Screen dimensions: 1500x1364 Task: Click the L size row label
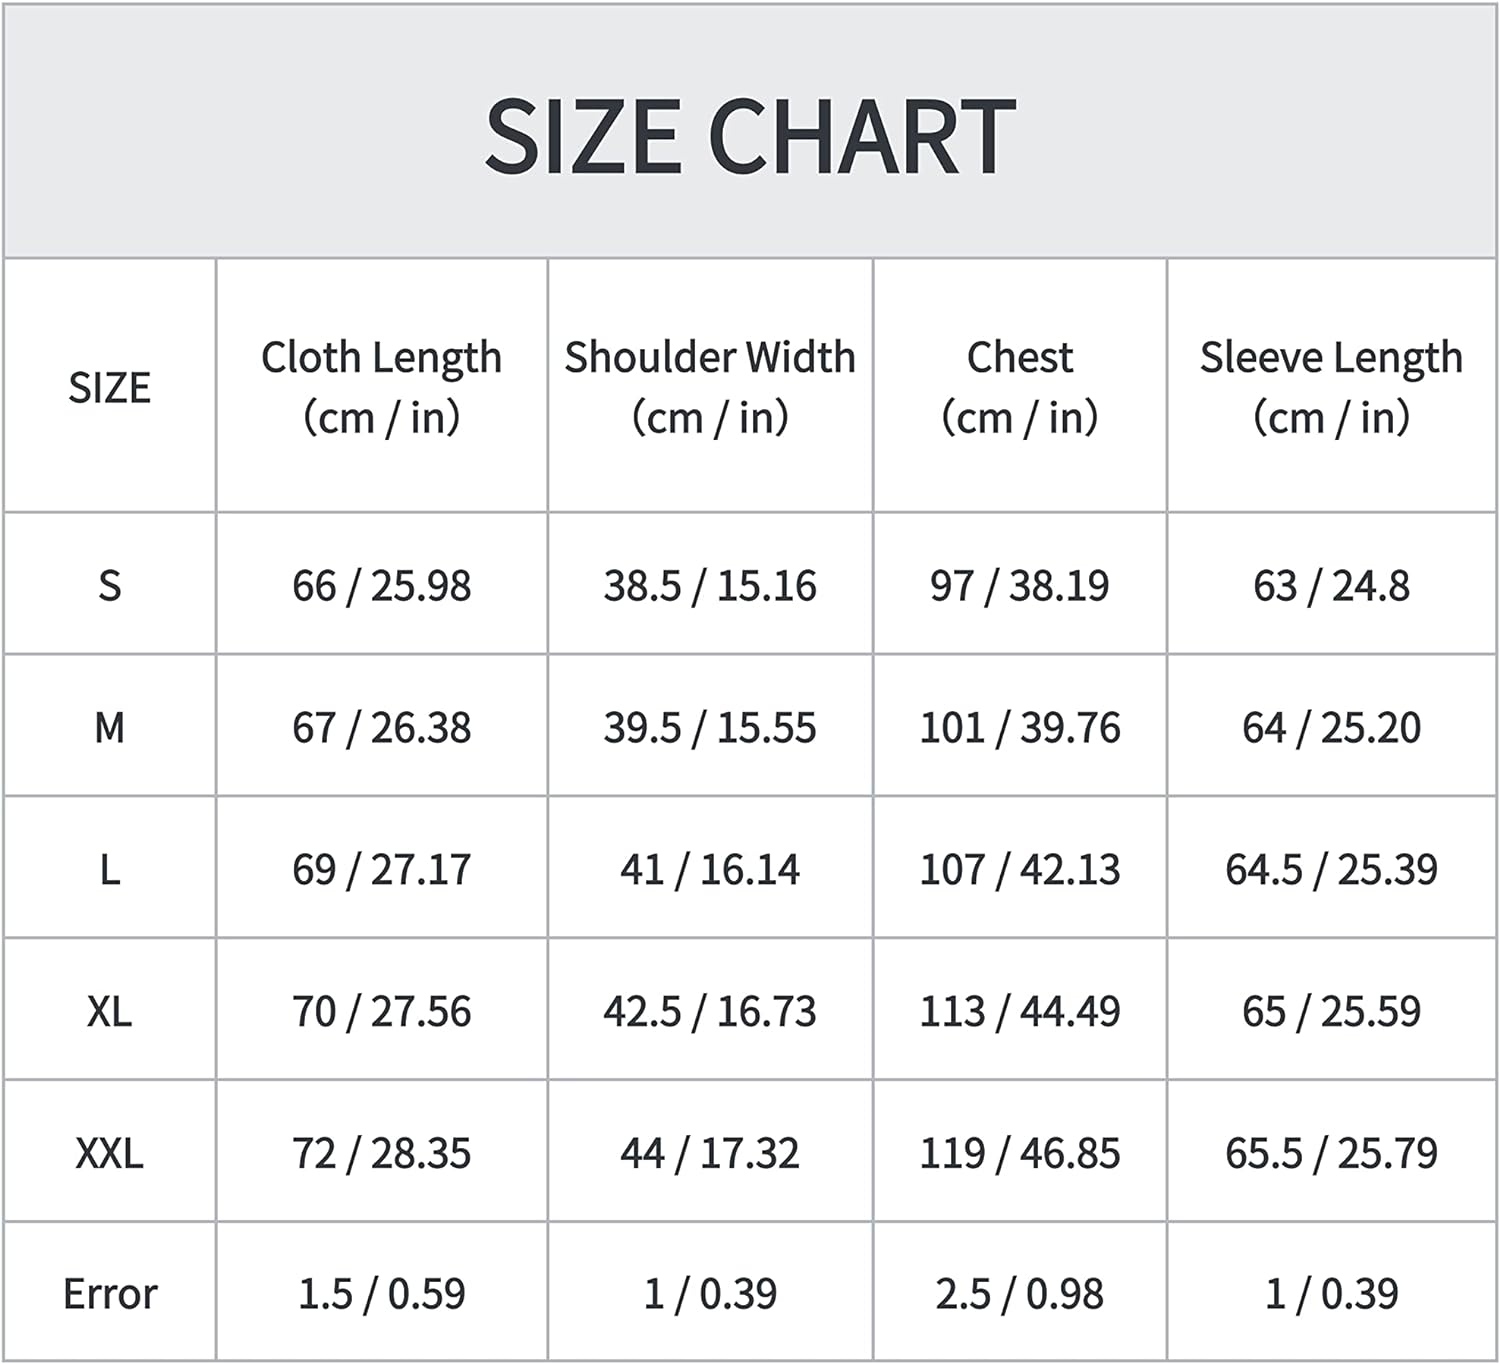coord(110,870)
